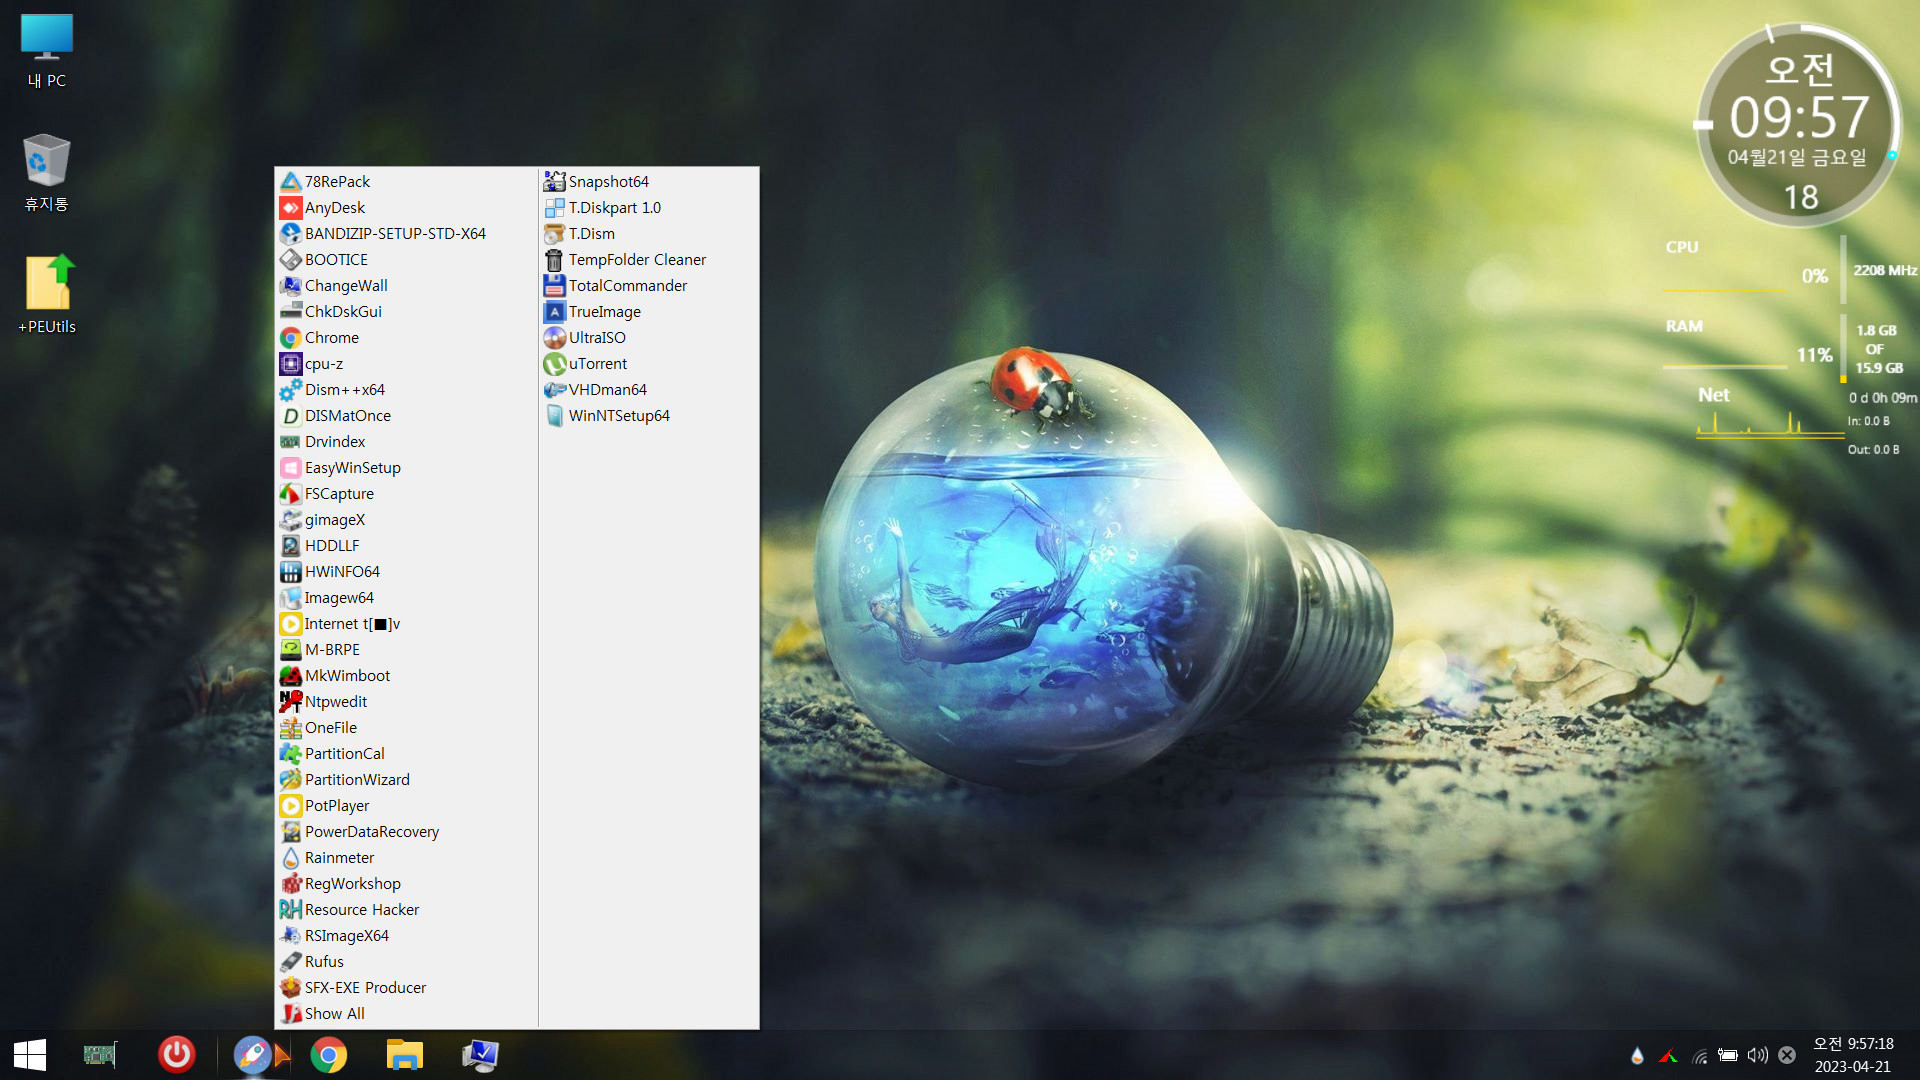Open gimageX entry
Image resolution: width=1920 pixels, height=1080 pixels.
[x=407, y=519]
